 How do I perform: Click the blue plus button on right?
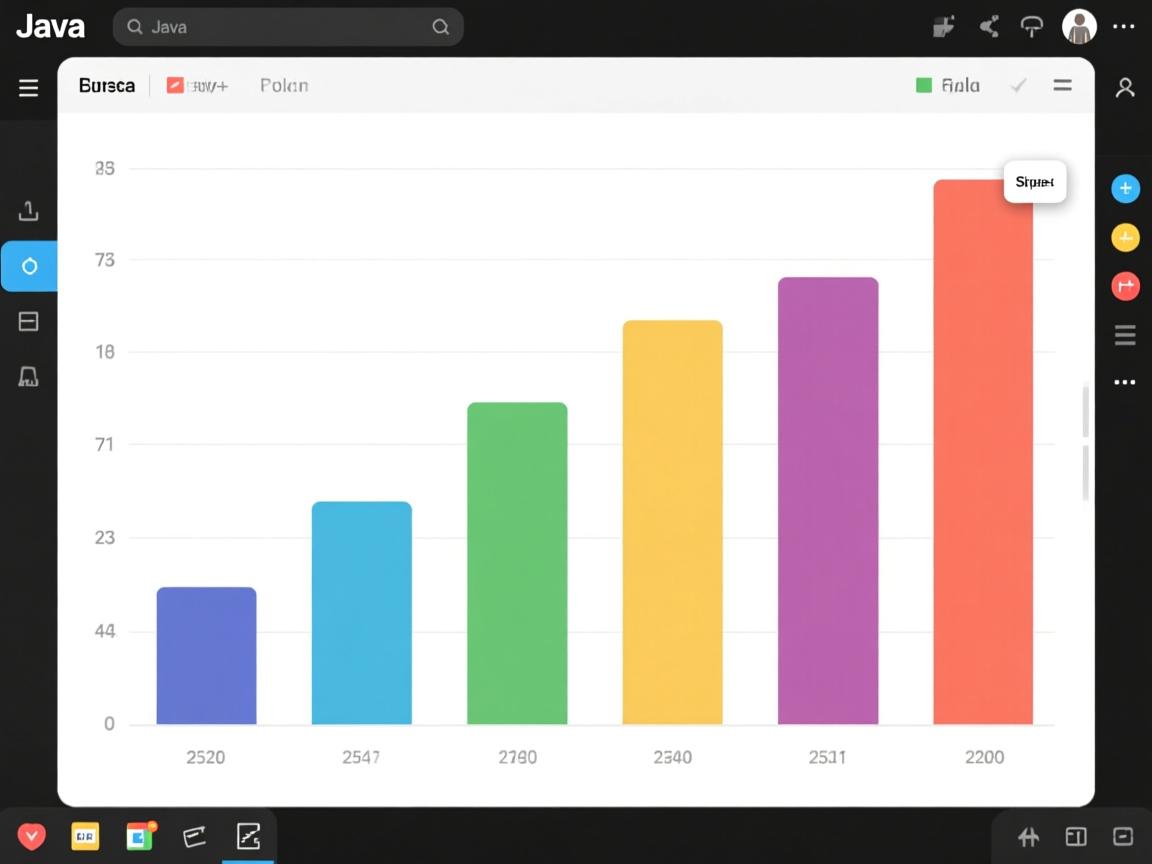(1125, 188)
